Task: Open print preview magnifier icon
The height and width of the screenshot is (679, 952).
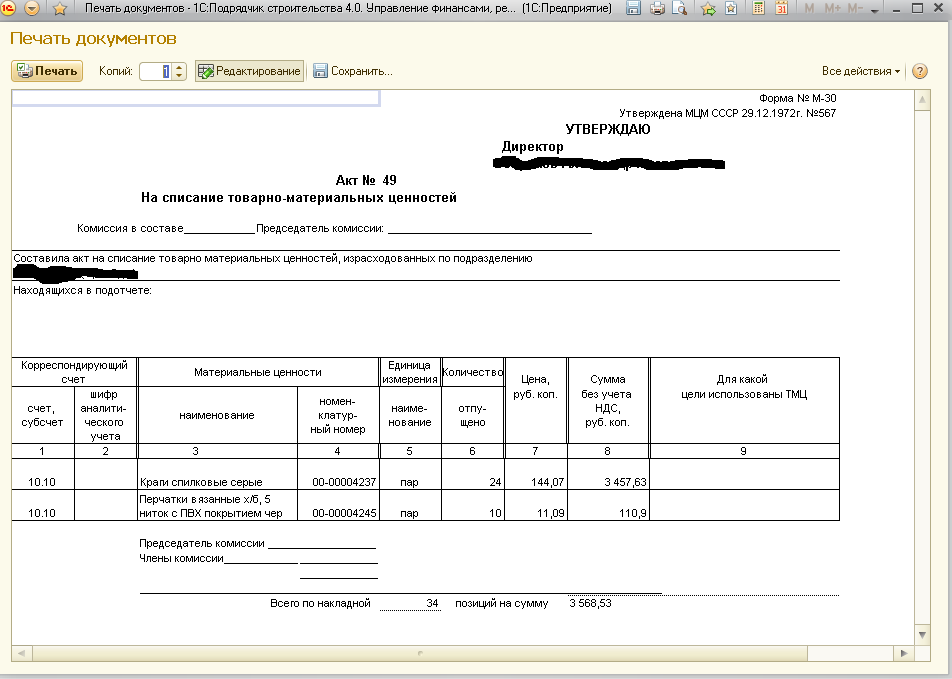Action: (x=680, y=9)
